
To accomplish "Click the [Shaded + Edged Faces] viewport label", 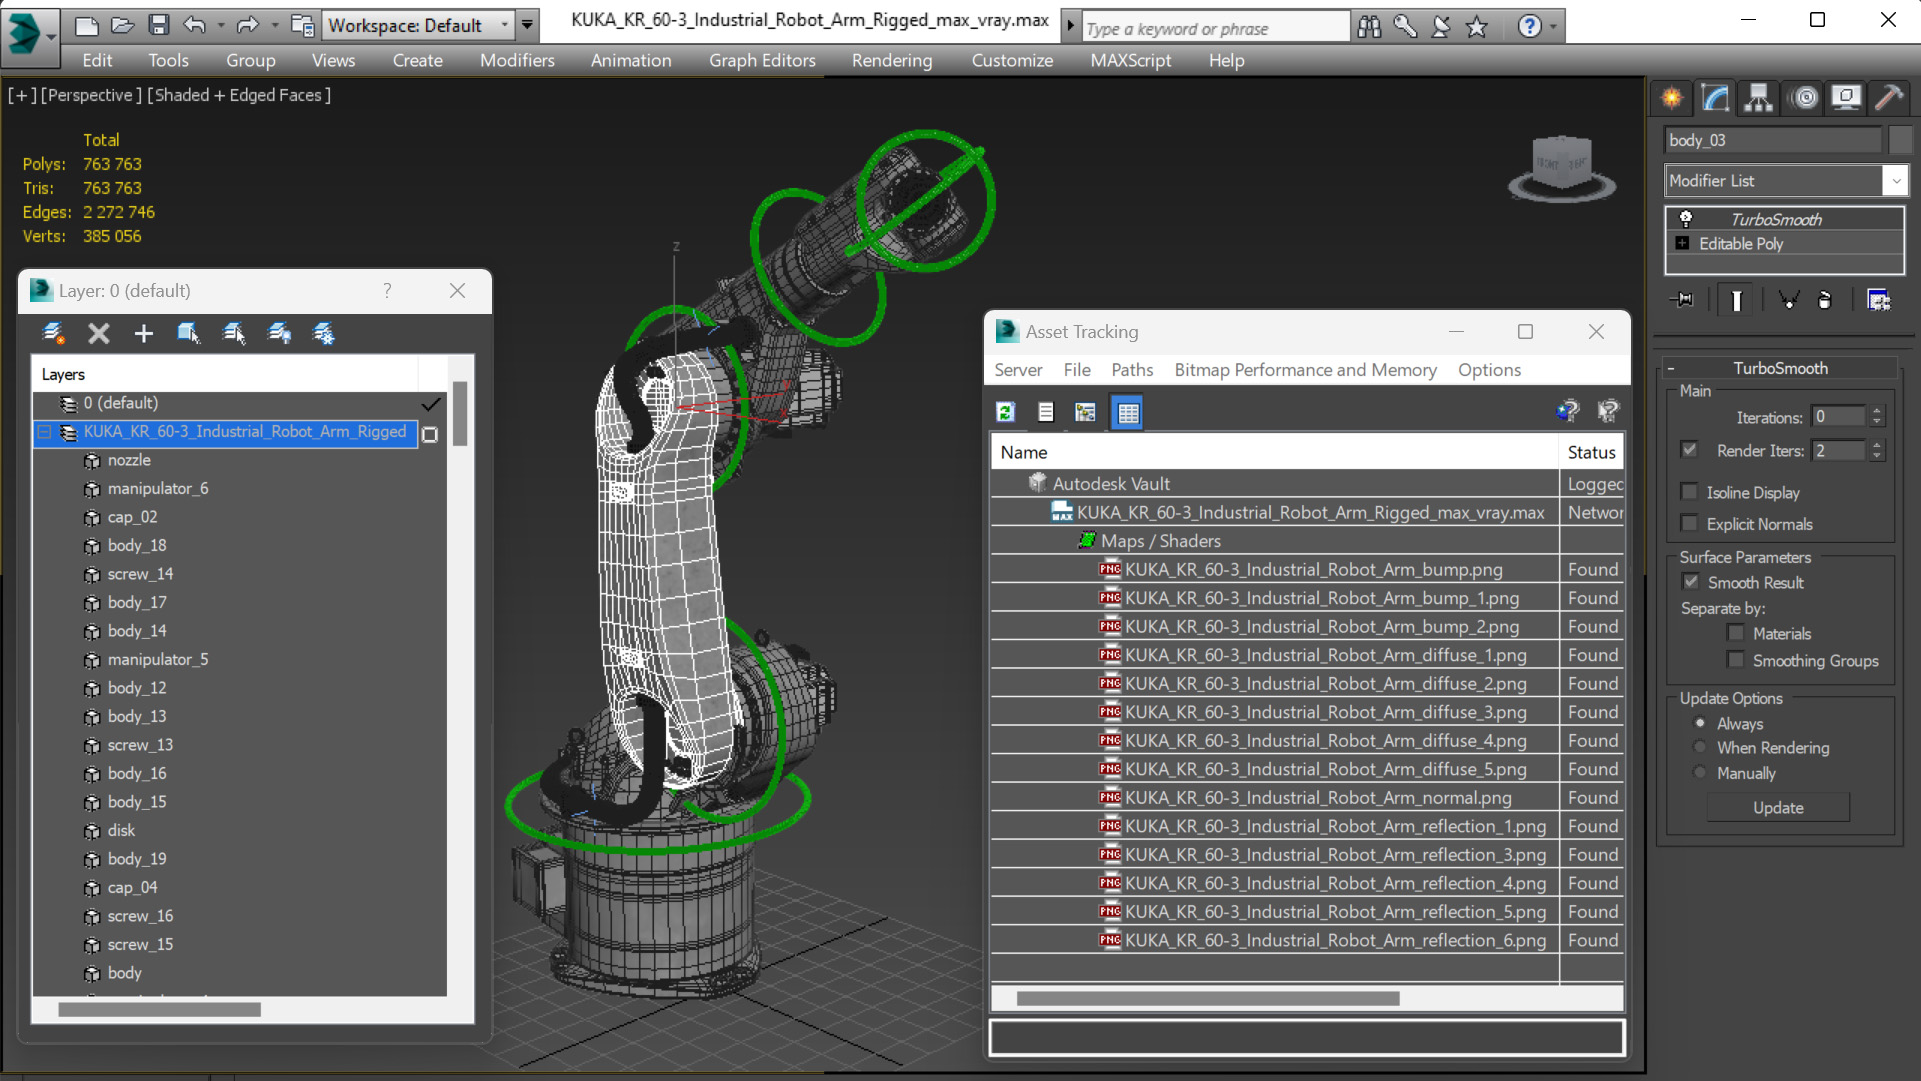I will point(239,95).
